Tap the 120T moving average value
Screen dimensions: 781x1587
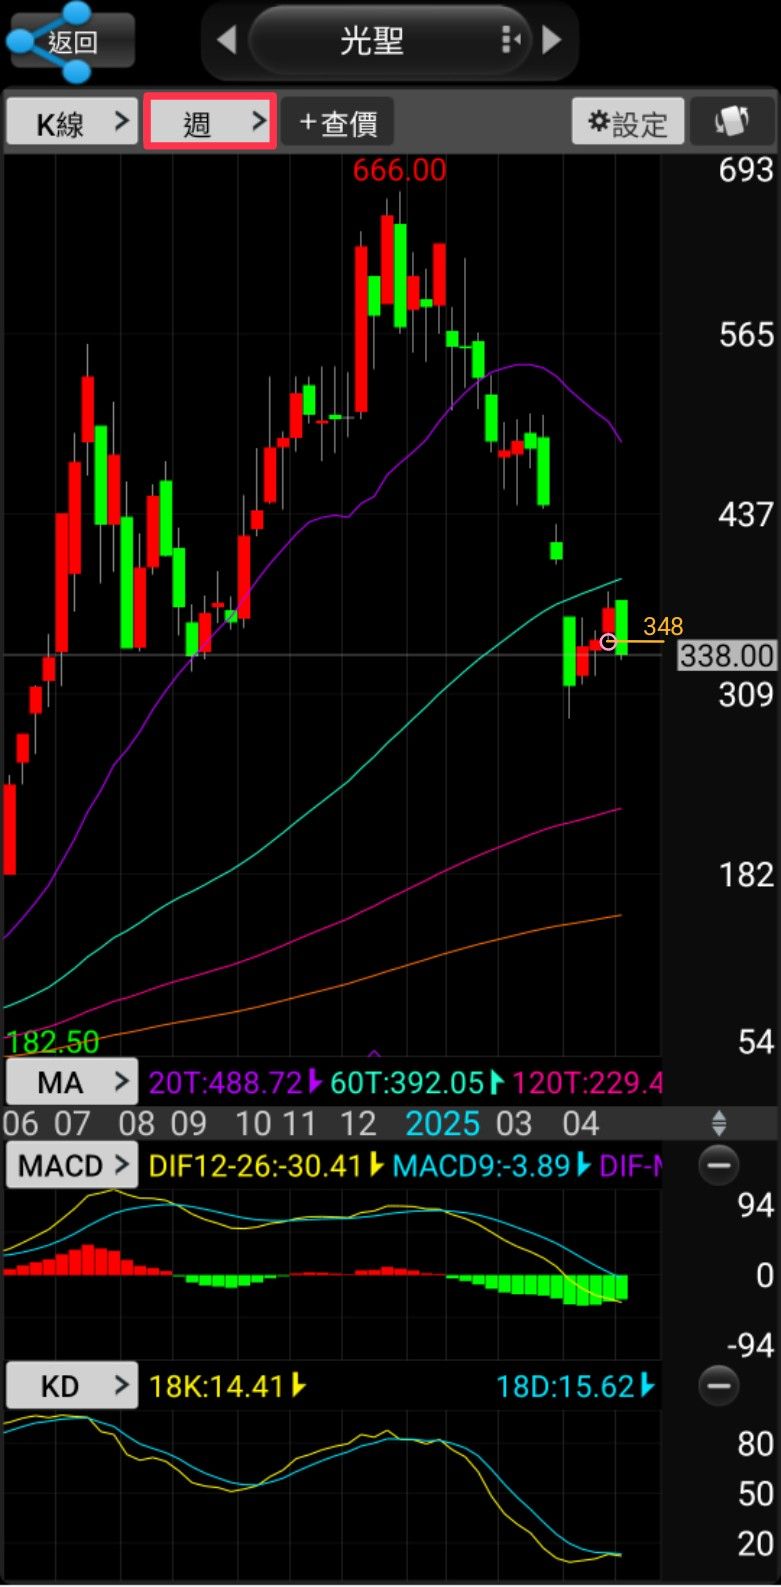click(x=587, y=1082)
